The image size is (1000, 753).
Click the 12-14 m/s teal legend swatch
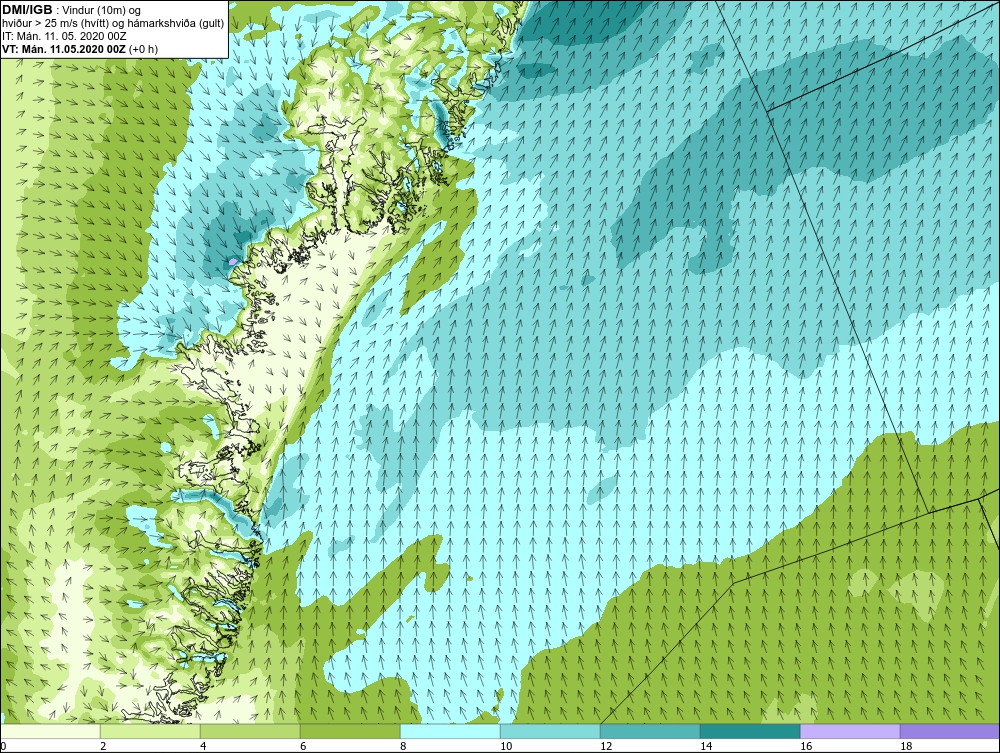click(x=650, y=731)
